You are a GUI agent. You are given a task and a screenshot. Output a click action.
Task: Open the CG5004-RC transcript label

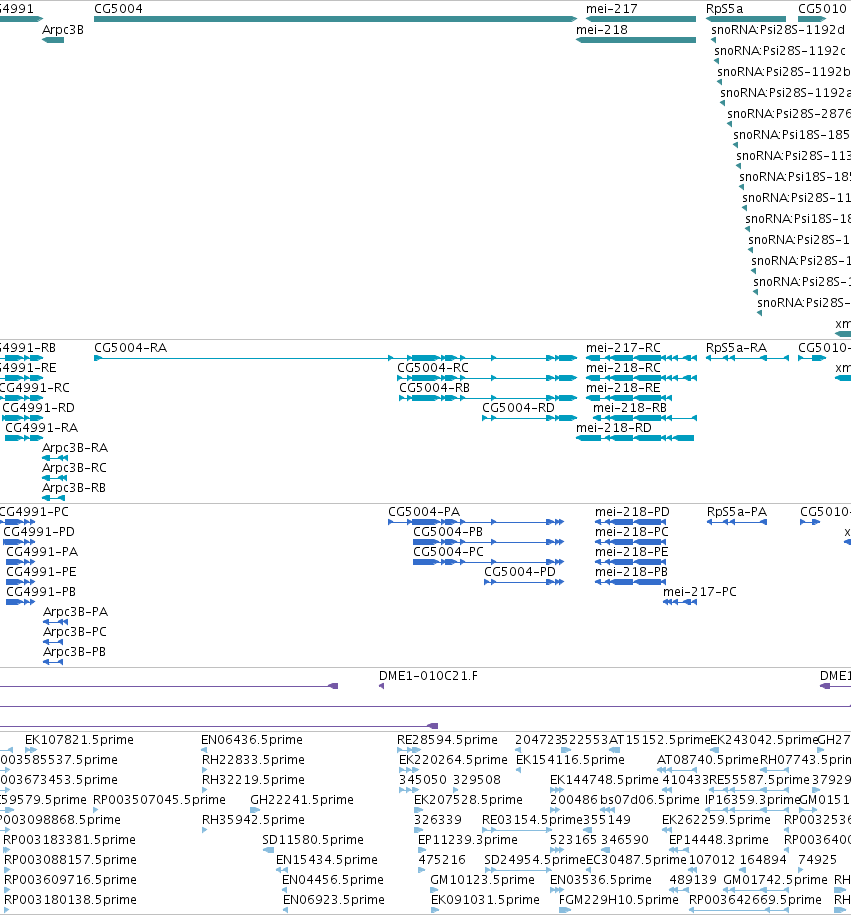coord(433,368)
